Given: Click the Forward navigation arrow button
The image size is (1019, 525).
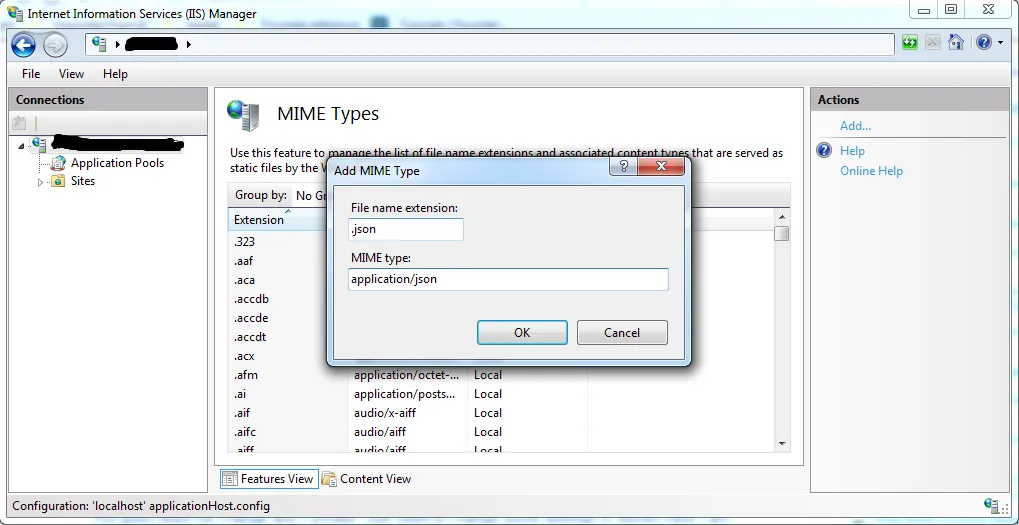Looking at the screenshot, I should click(55, 44).
